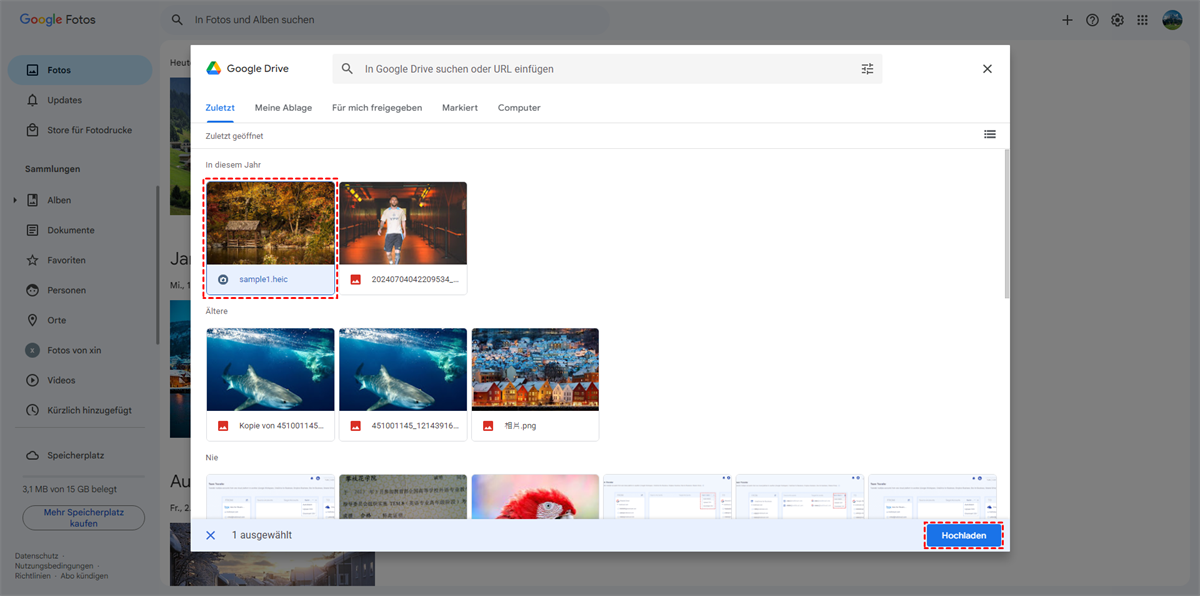Click the Google Drive search field
1200x596 pixels.
click(600, 69)
